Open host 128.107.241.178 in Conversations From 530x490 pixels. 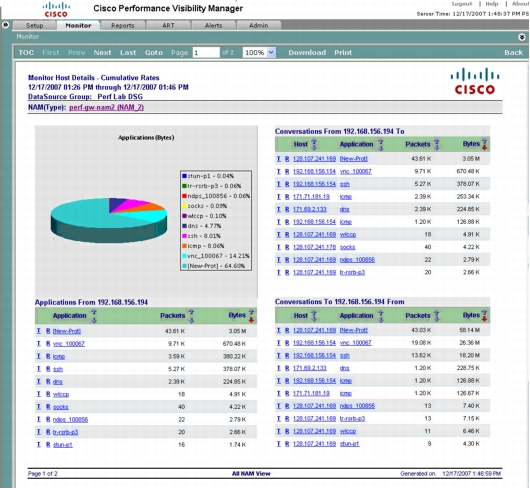(314, 247)
